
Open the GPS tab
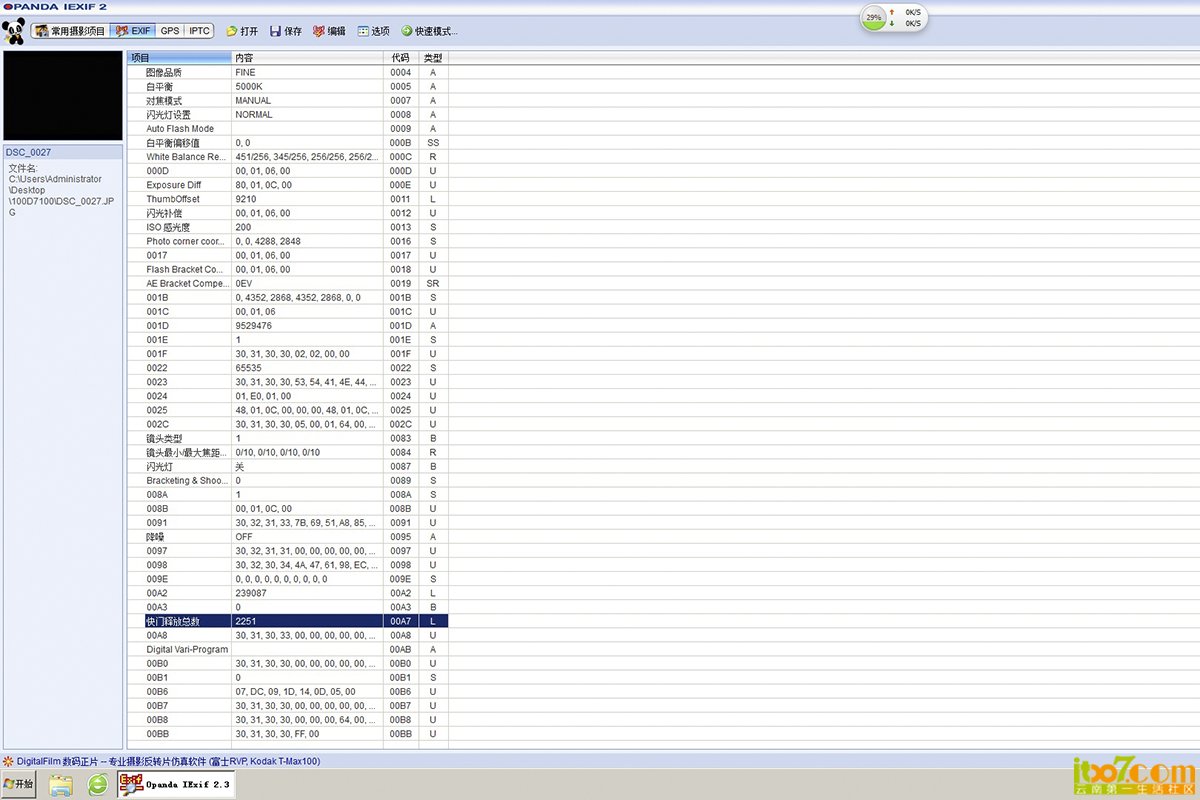[x=170, y=31]
